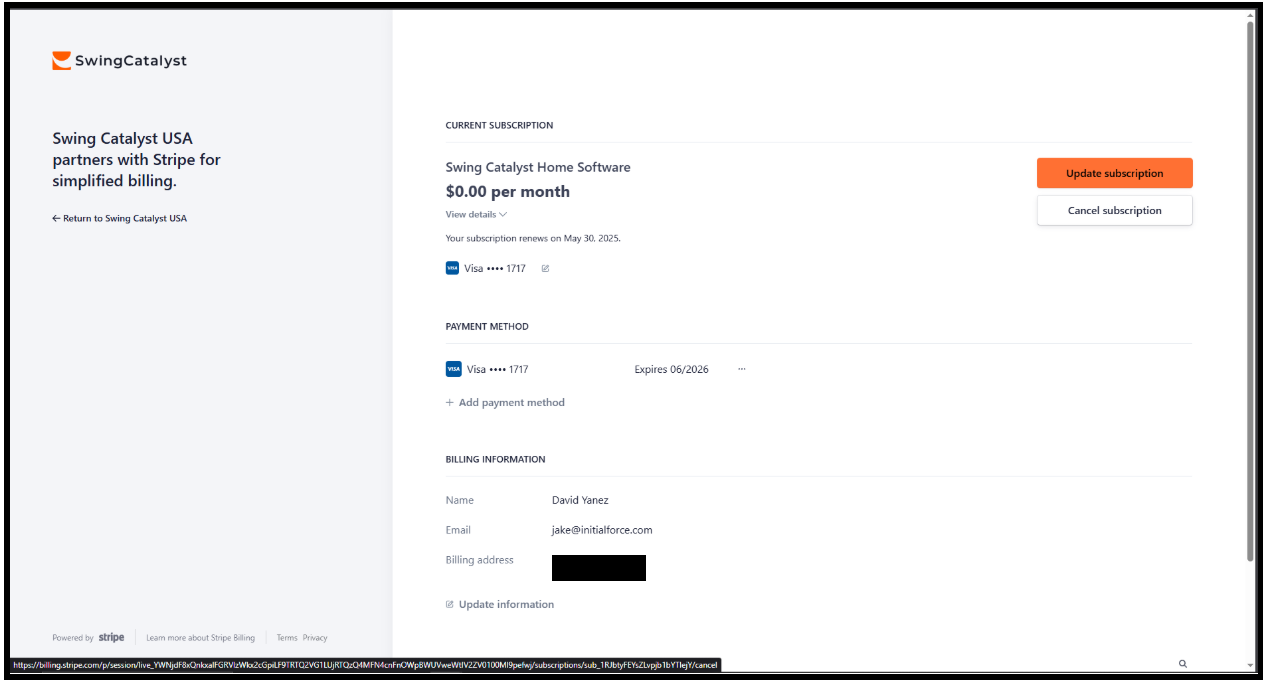
Task: Open the Terms link
Action: tap(287, 637)
